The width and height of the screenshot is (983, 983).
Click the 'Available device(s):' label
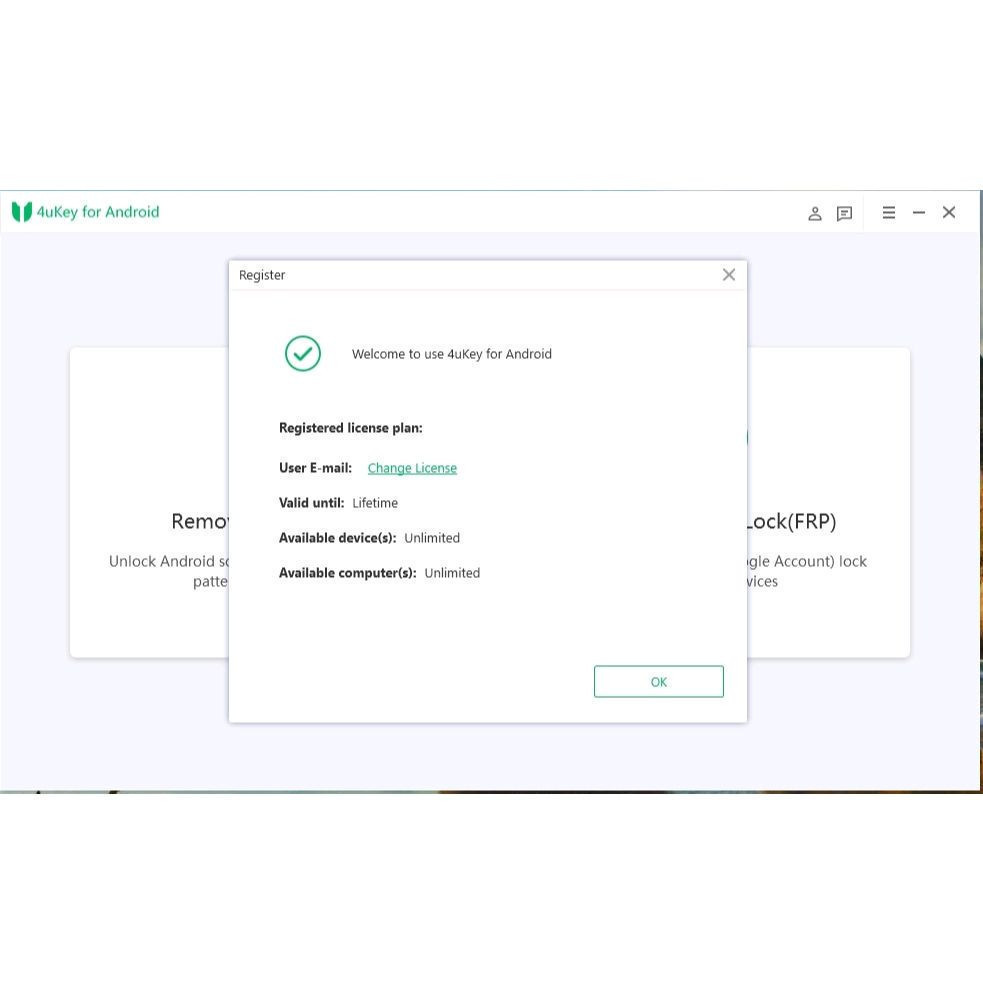pyautogui.click(x=337, y=538)
